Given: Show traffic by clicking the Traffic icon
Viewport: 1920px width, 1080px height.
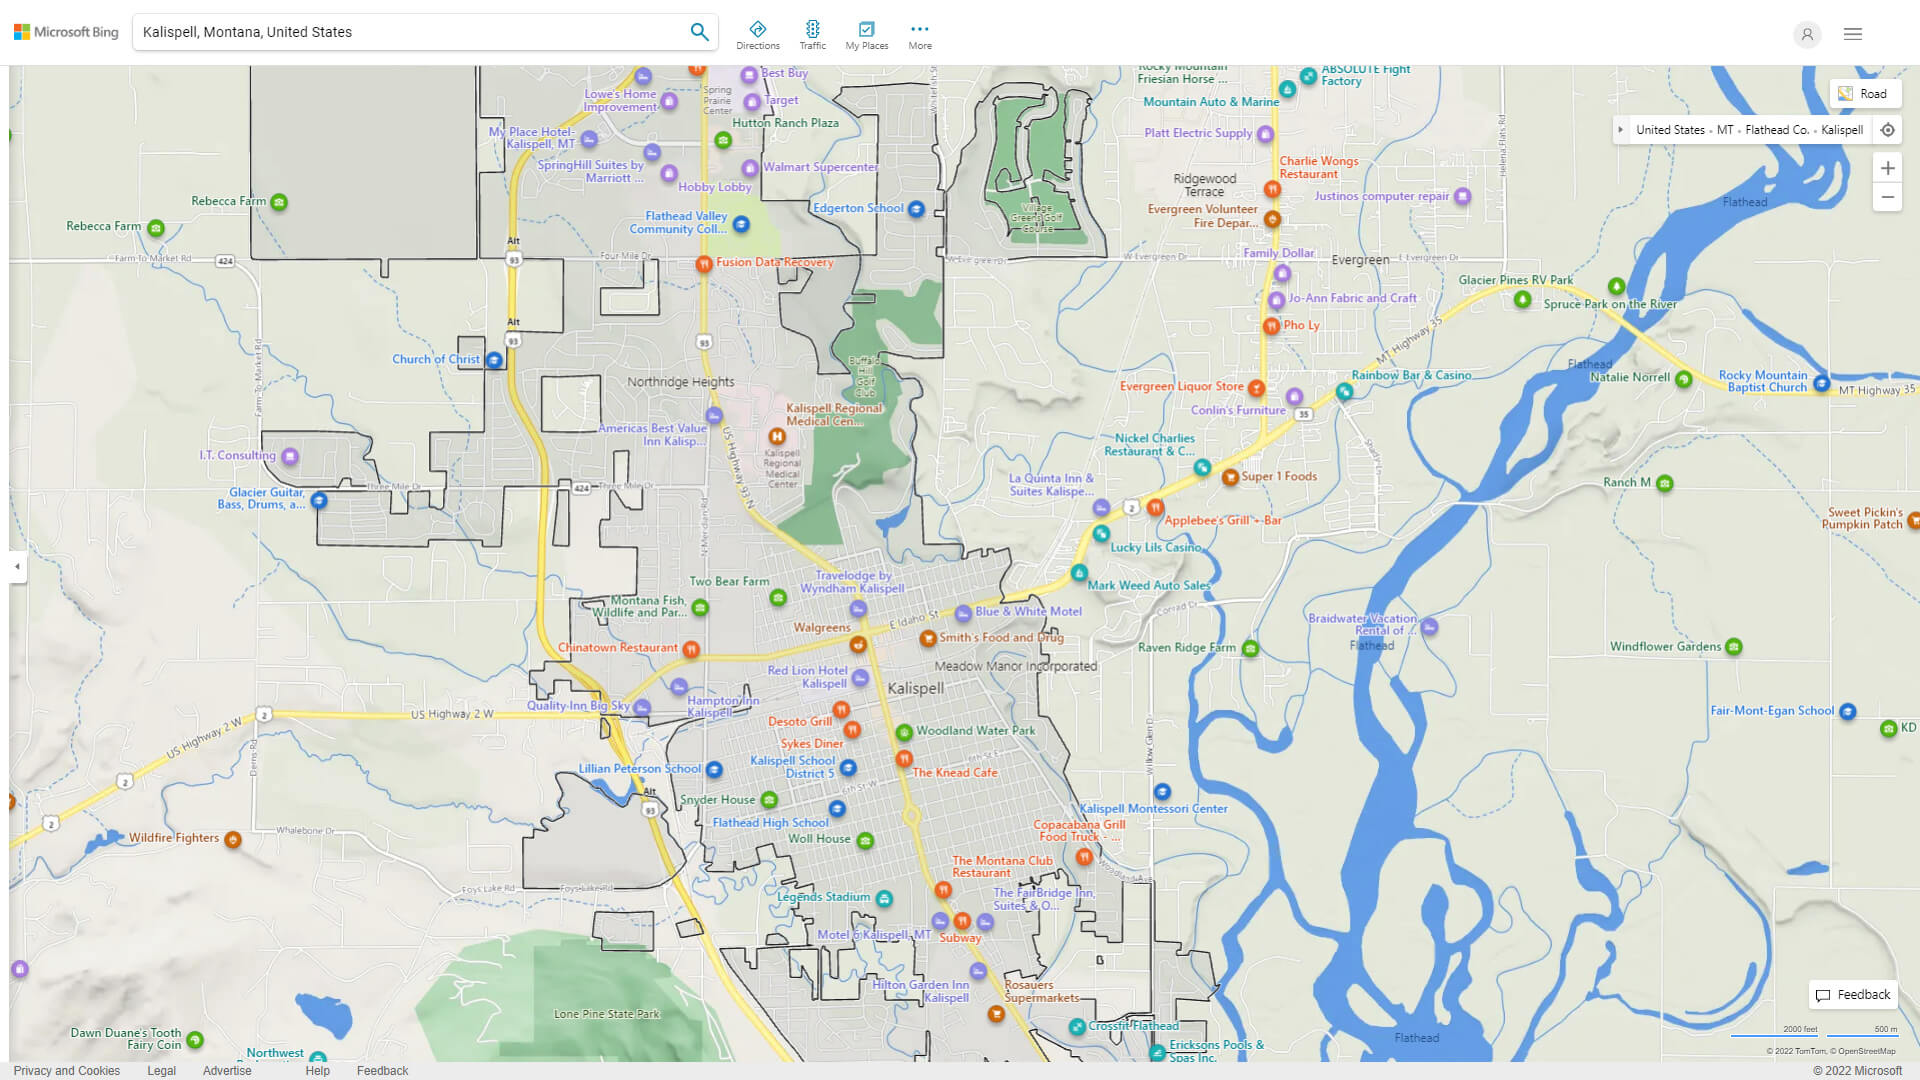Looking at the screenshot, I should click(813, 31).
